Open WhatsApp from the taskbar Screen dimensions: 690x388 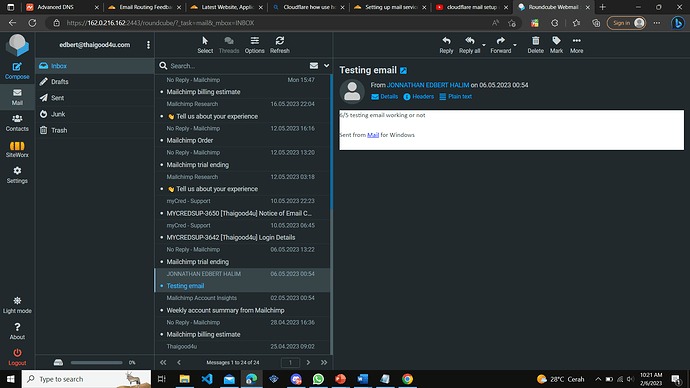click(x=318, y=379)
